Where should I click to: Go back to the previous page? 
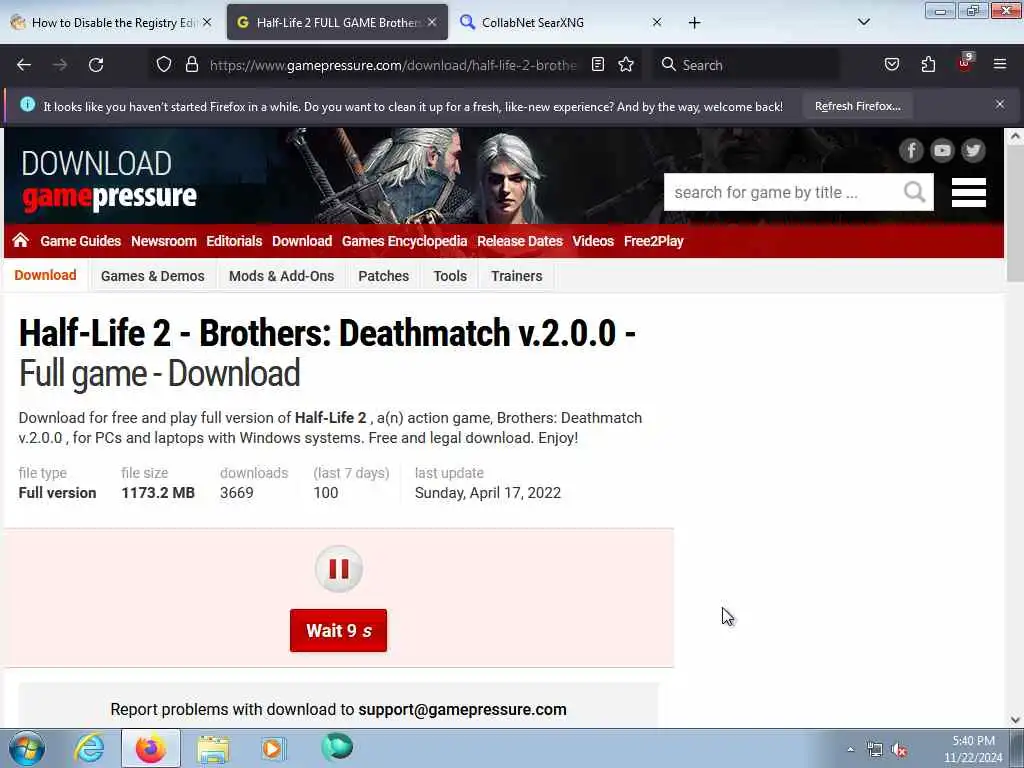[x=24, y=65]
